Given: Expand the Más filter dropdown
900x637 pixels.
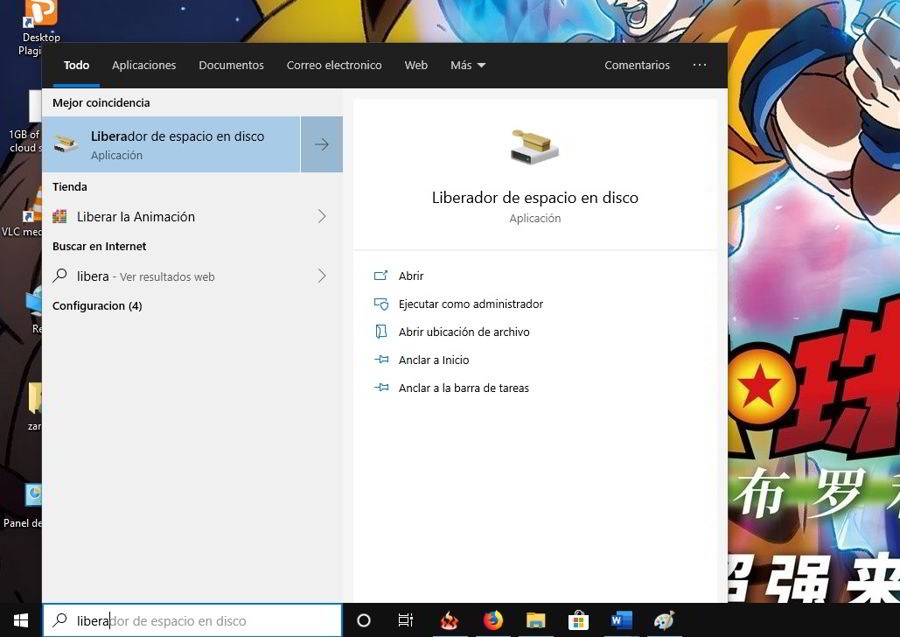Looking at the screenshot, I should click(x=467, y=65).
